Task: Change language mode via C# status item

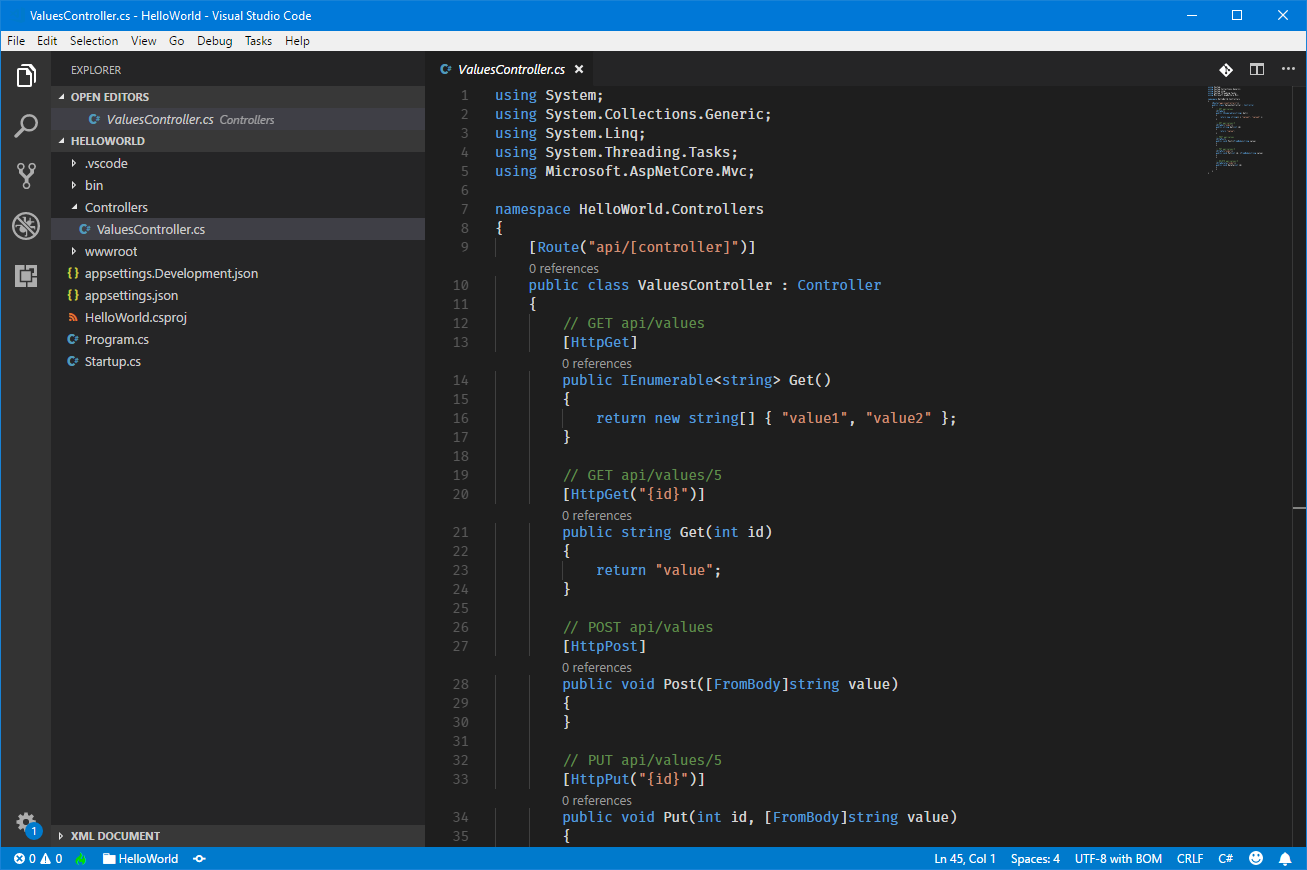Action: point(1225,858)
